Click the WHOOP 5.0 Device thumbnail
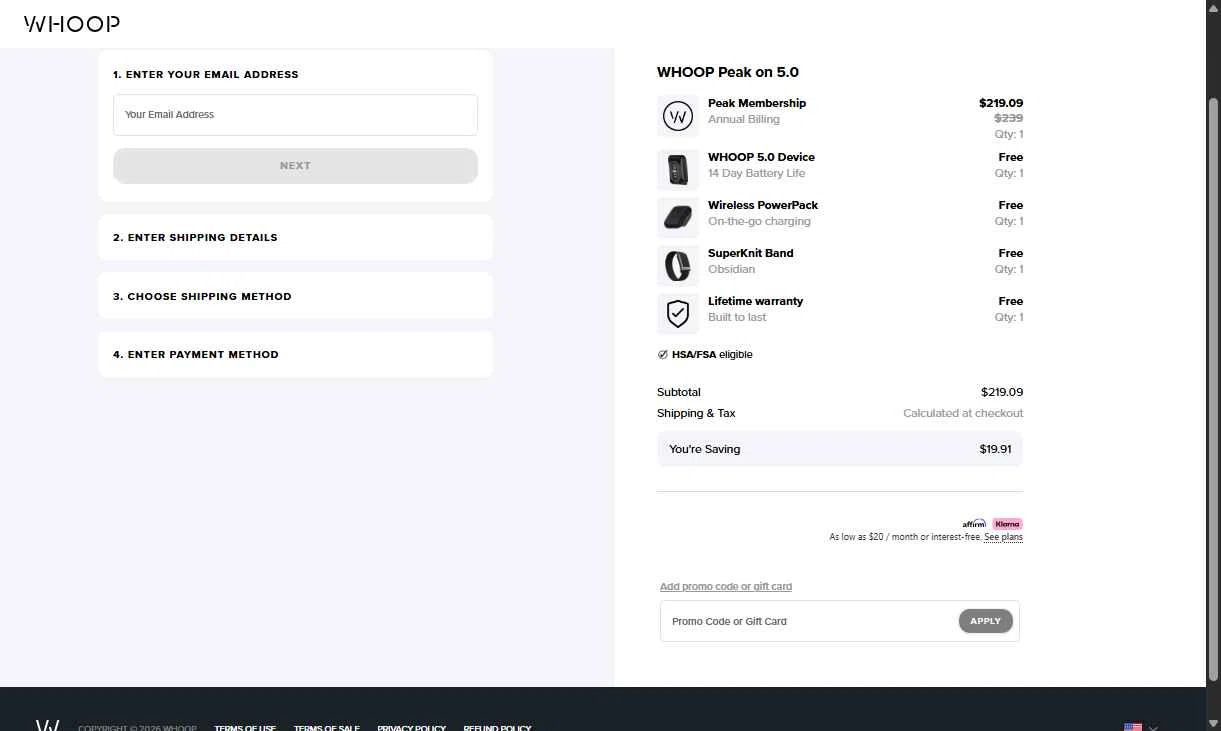Screen dimensions: 1221x731 pyautogui.click(x=678, y=170)
